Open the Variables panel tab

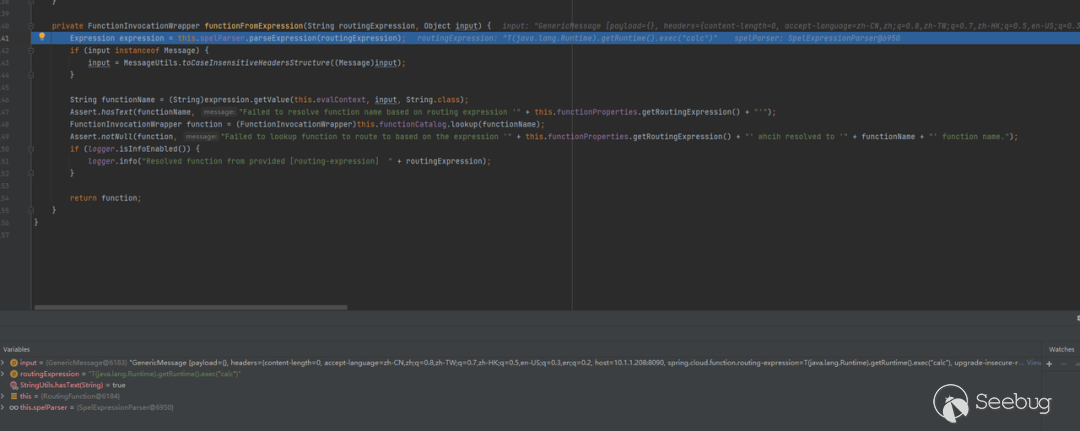(x=17, y=349)
